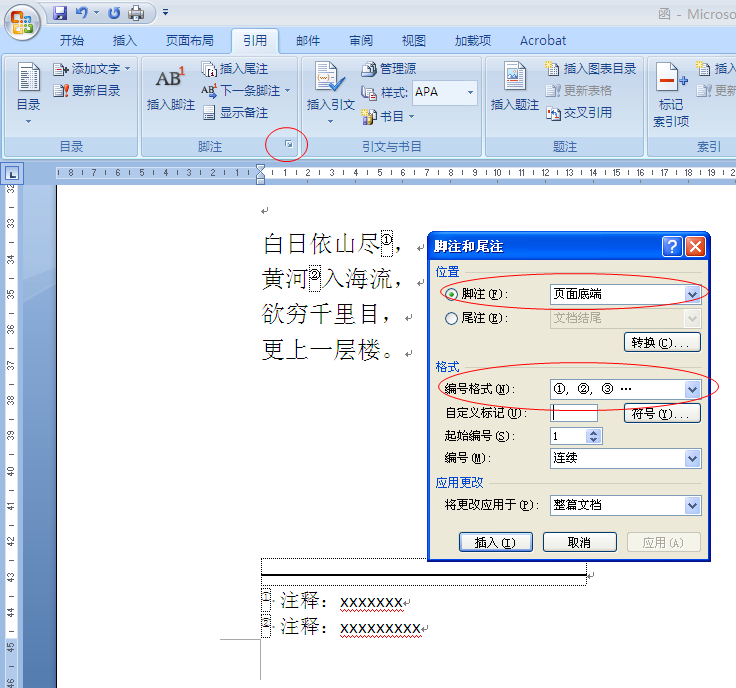The height and width of the screenshot is (688, 736).
Task: Open the 目录 table of contents button
Action: point(29,92)
